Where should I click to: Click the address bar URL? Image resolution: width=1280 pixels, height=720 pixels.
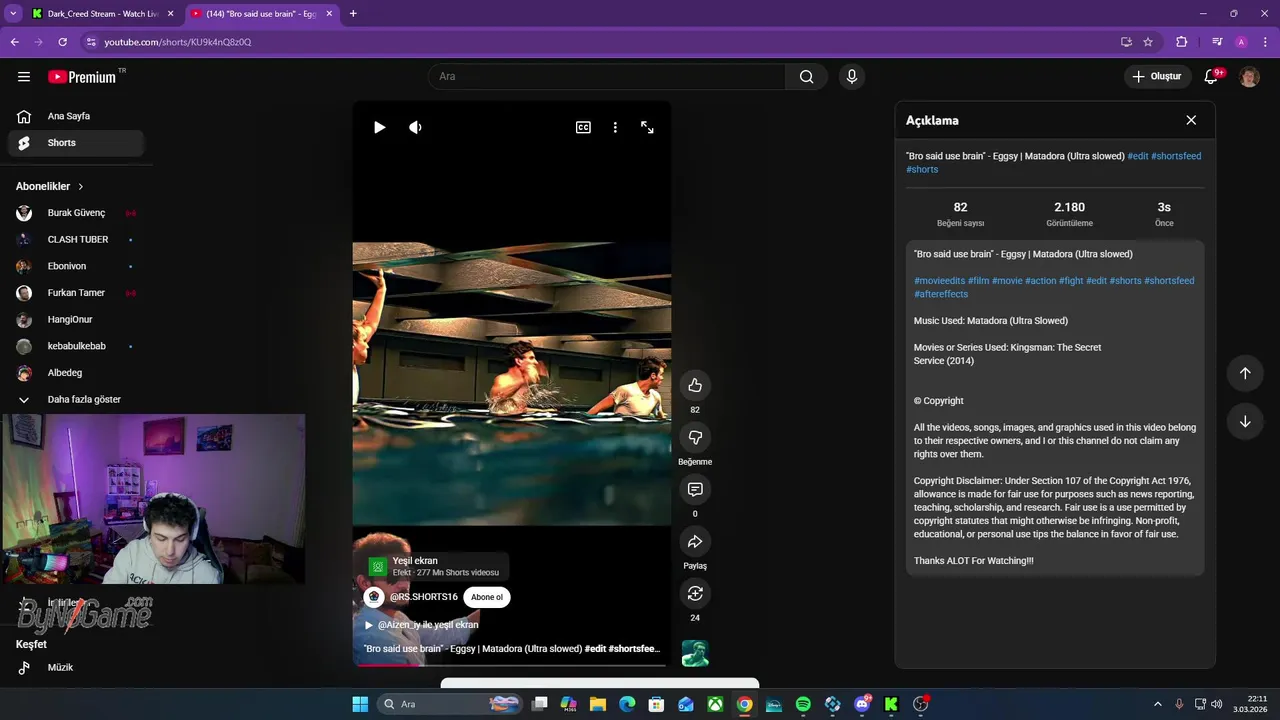pyautogui.click(x=177, y=42)
